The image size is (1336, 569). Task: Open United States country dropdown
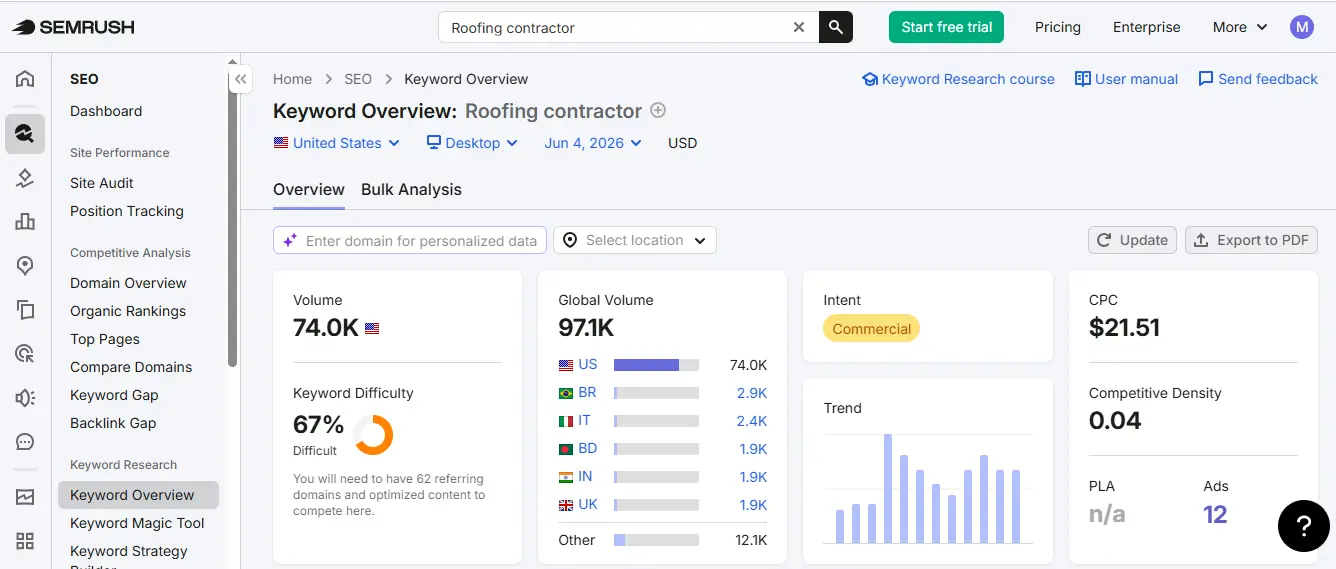337,143
